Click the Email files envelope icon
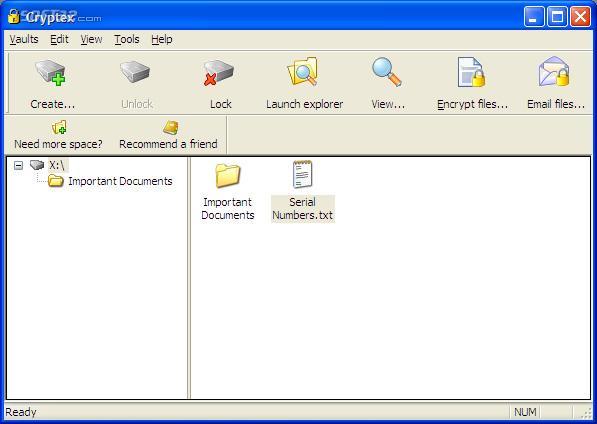This screenshot has height=424, width=597. [x=554, y=72]
